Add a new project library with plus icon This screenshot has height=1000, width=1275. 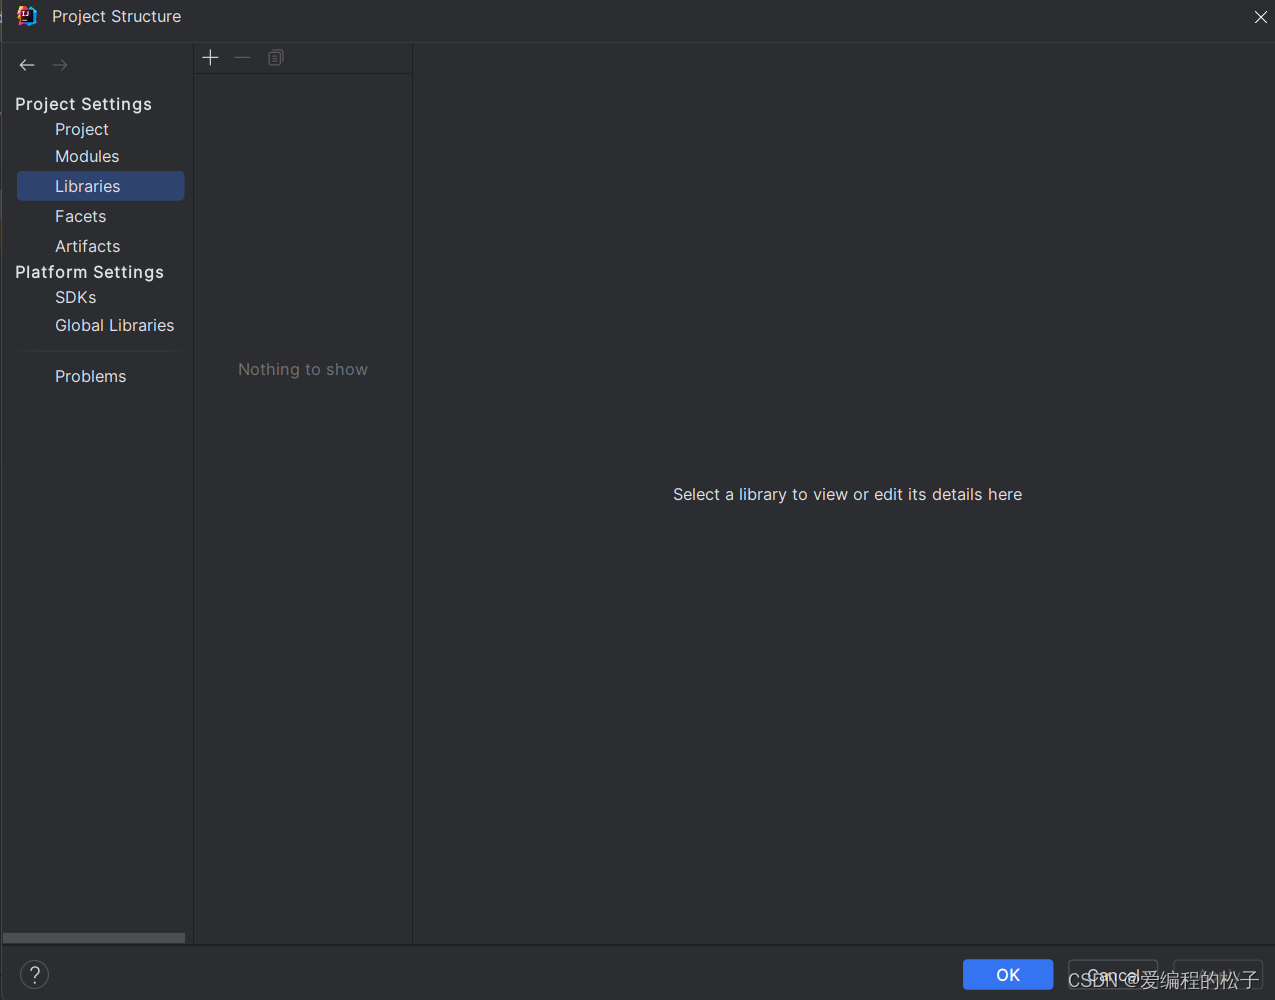210,58
